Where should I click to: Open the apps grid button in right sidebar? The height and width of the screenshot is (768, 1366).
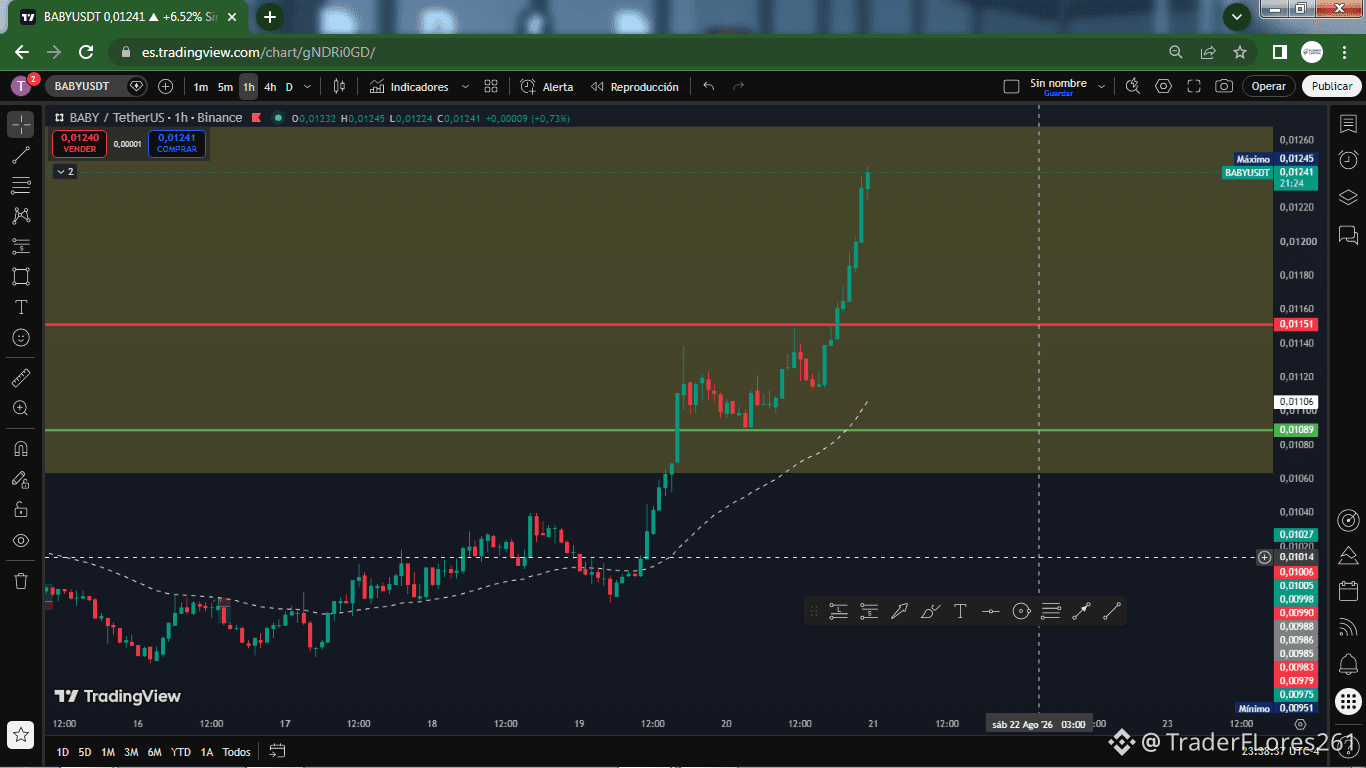[1348, 702]
